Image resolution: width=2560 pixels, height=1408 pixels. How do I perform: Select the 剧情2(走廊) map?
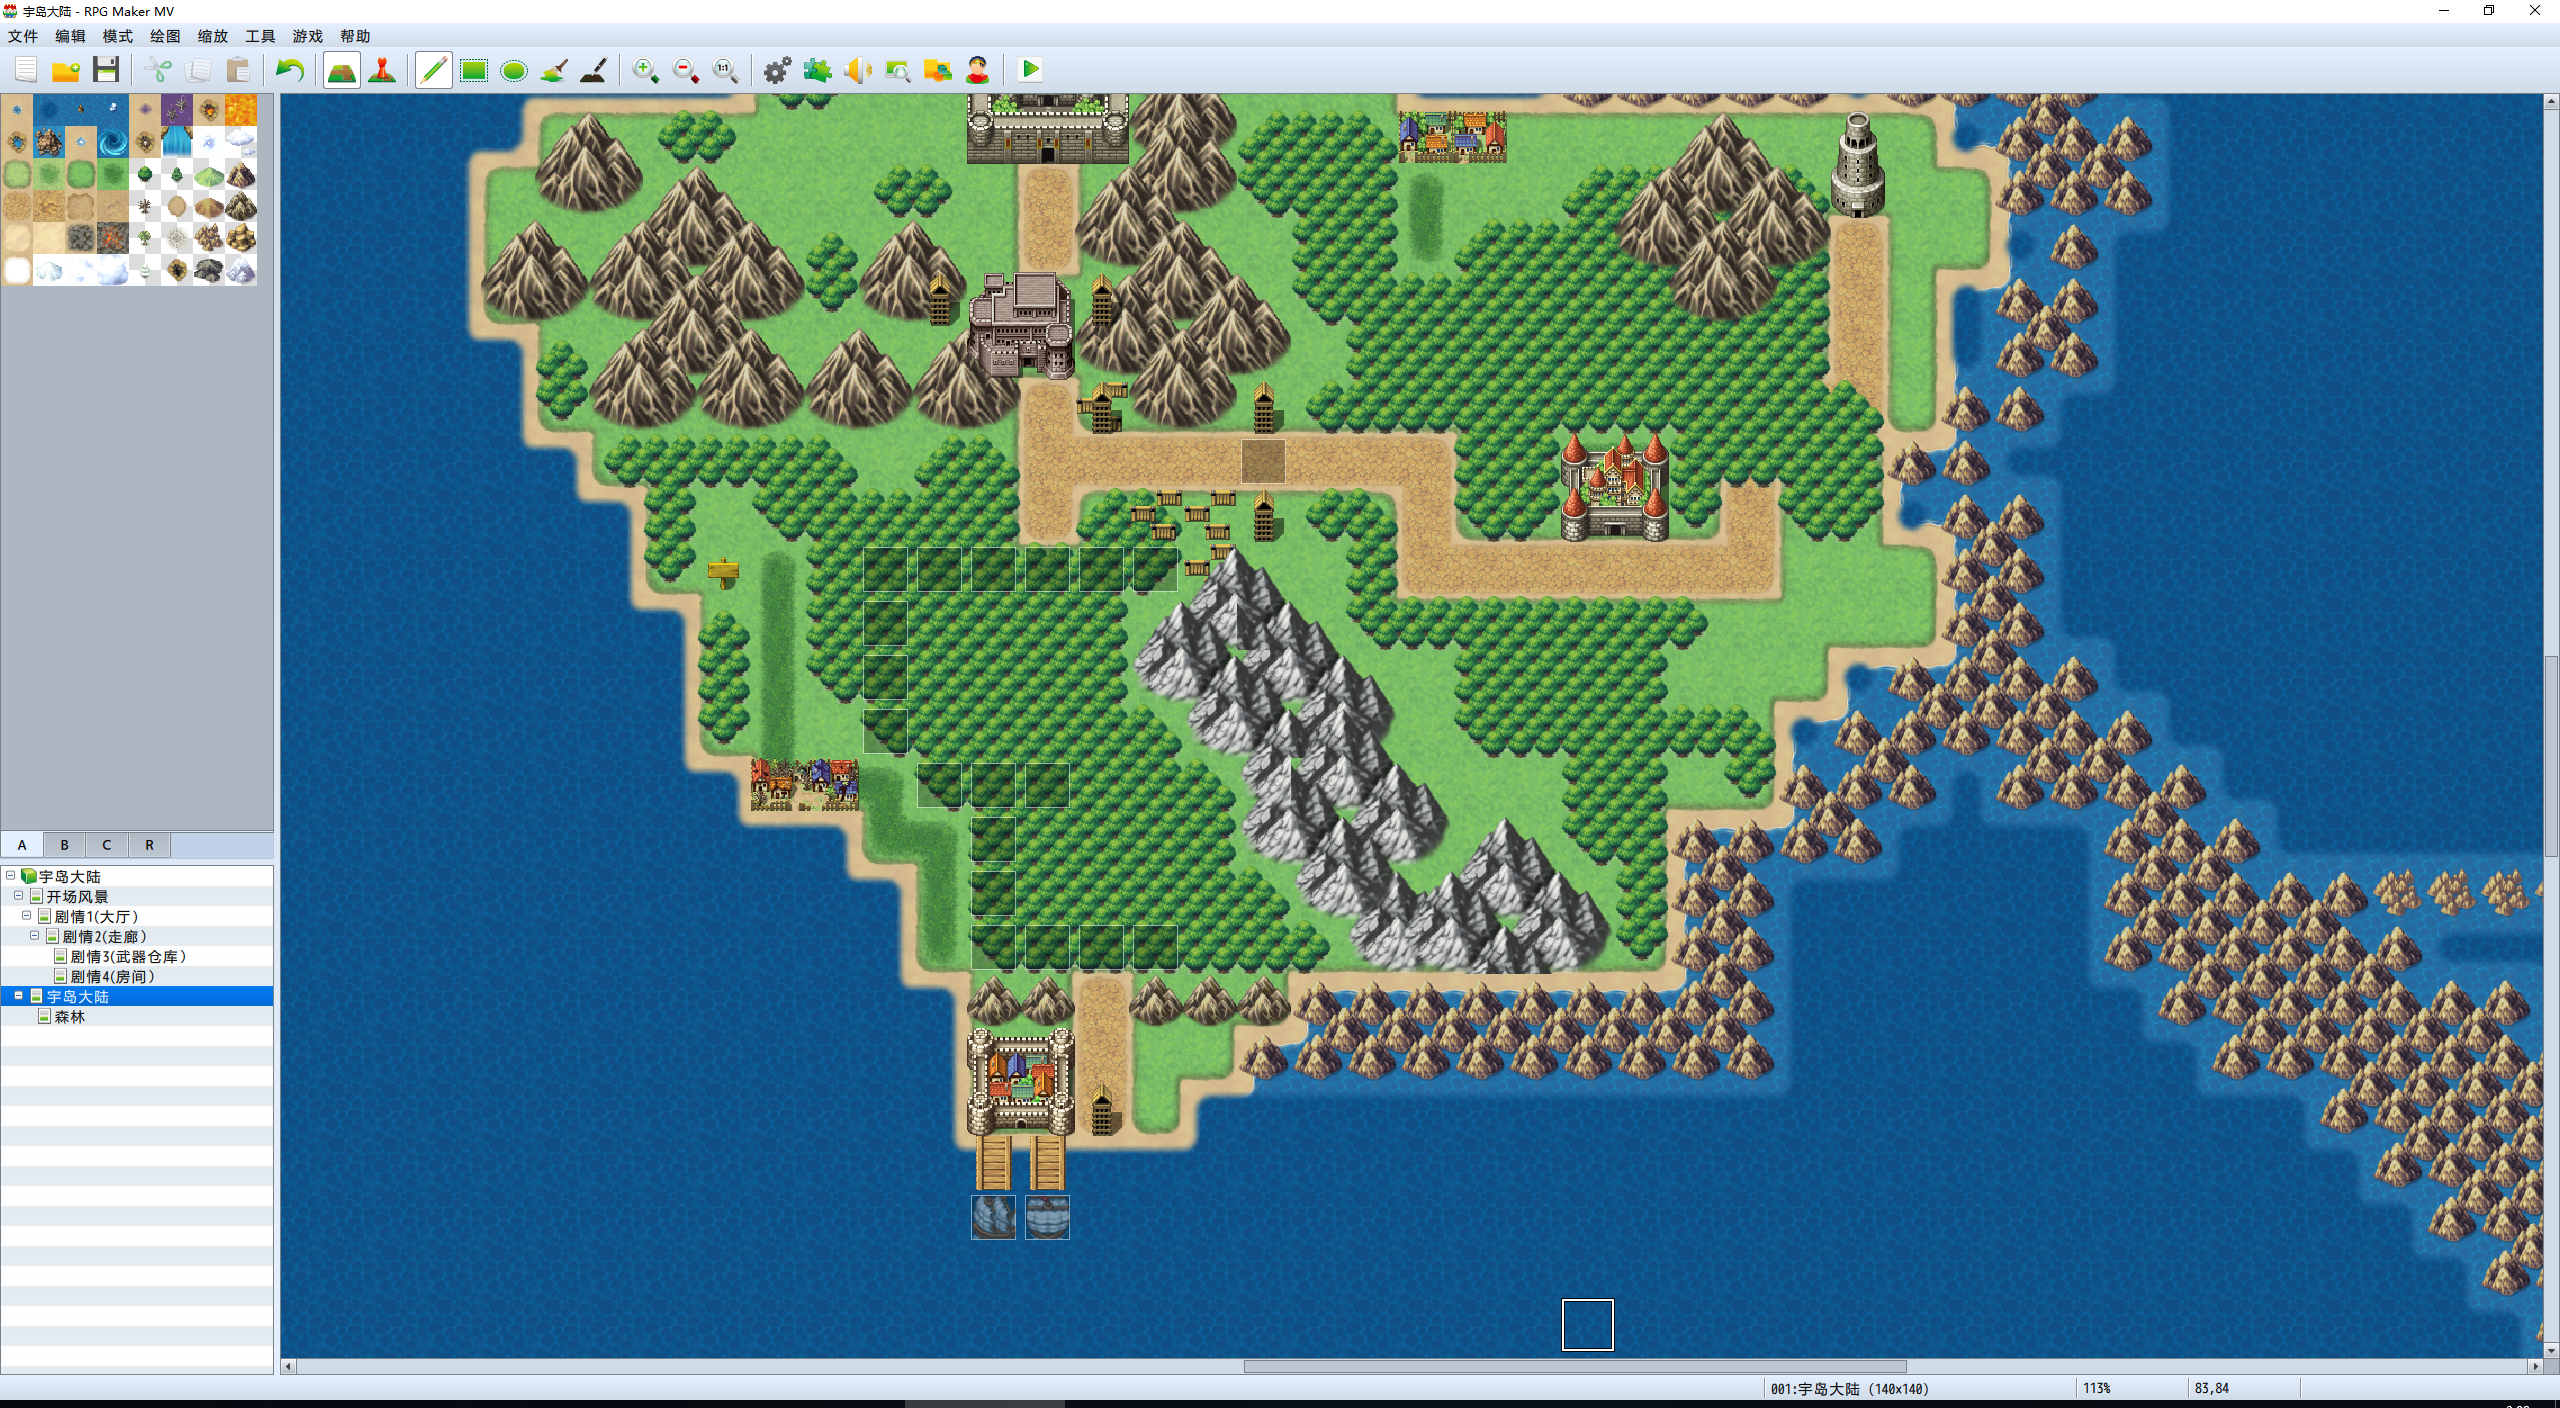104,936
